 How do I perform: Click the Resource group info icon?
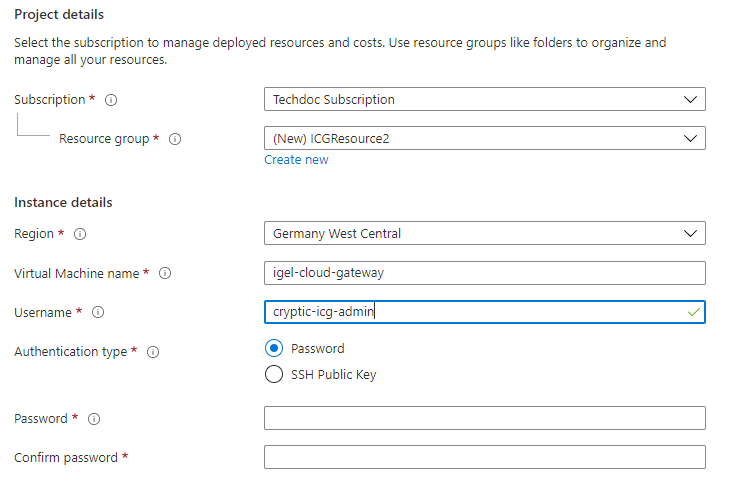[x=175, y=139]
